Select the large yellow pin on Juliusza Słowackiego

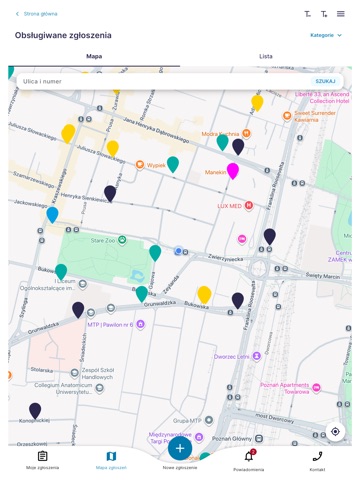click(x=68, y=134)
